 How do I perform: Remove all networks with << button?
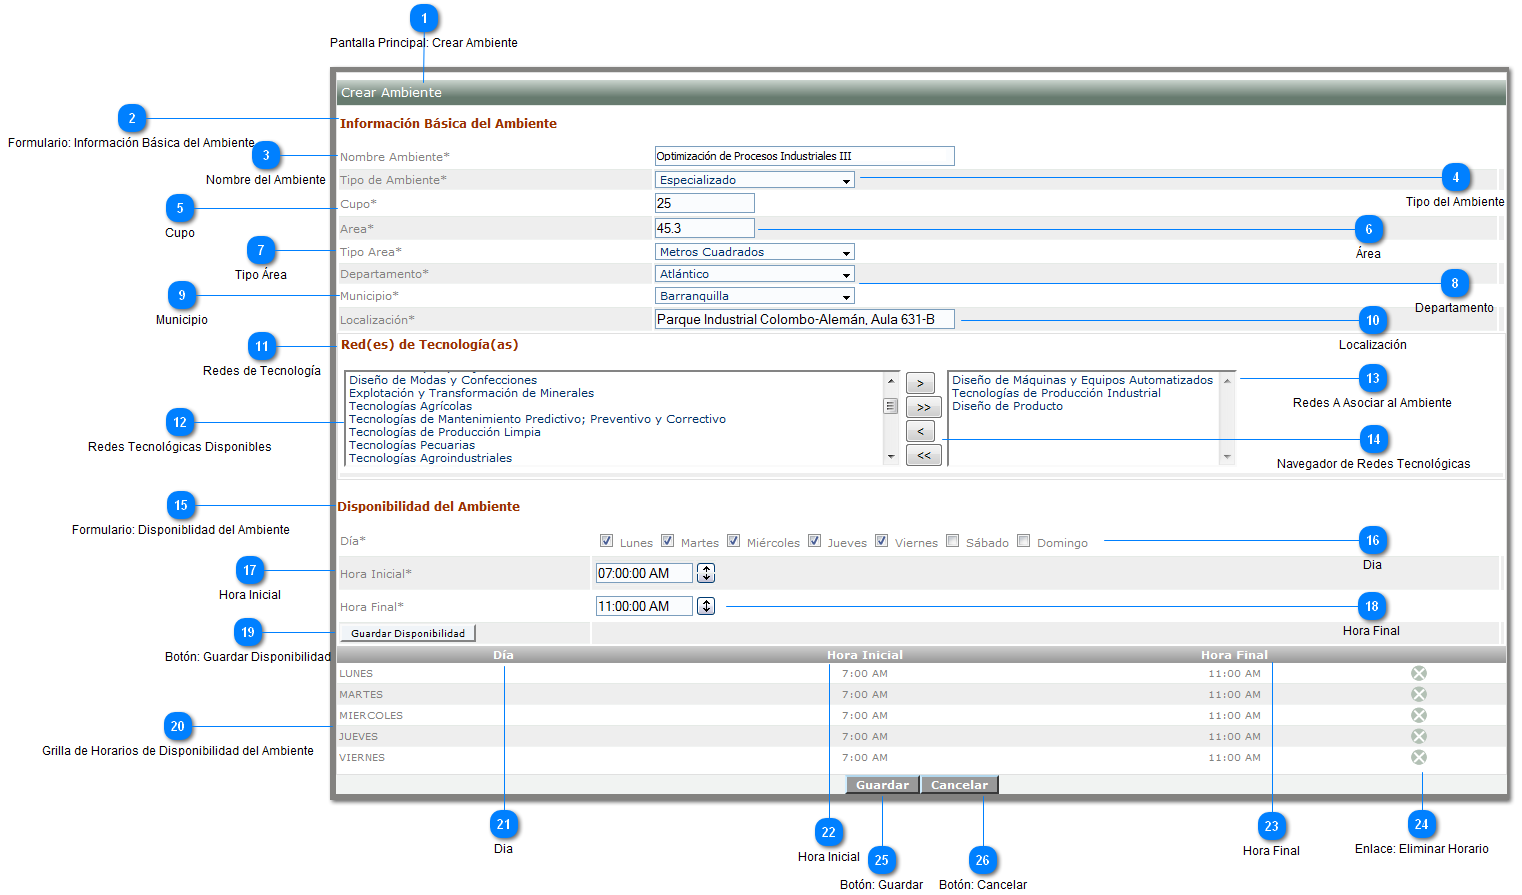(x=923, y=455)
